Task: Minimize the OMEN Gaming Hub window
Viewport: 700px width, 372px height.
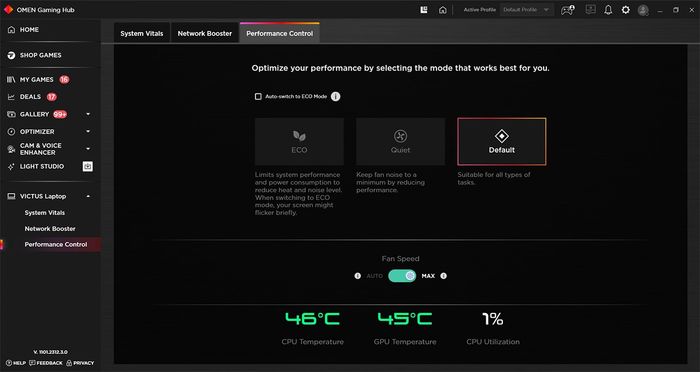Action: 660,10
